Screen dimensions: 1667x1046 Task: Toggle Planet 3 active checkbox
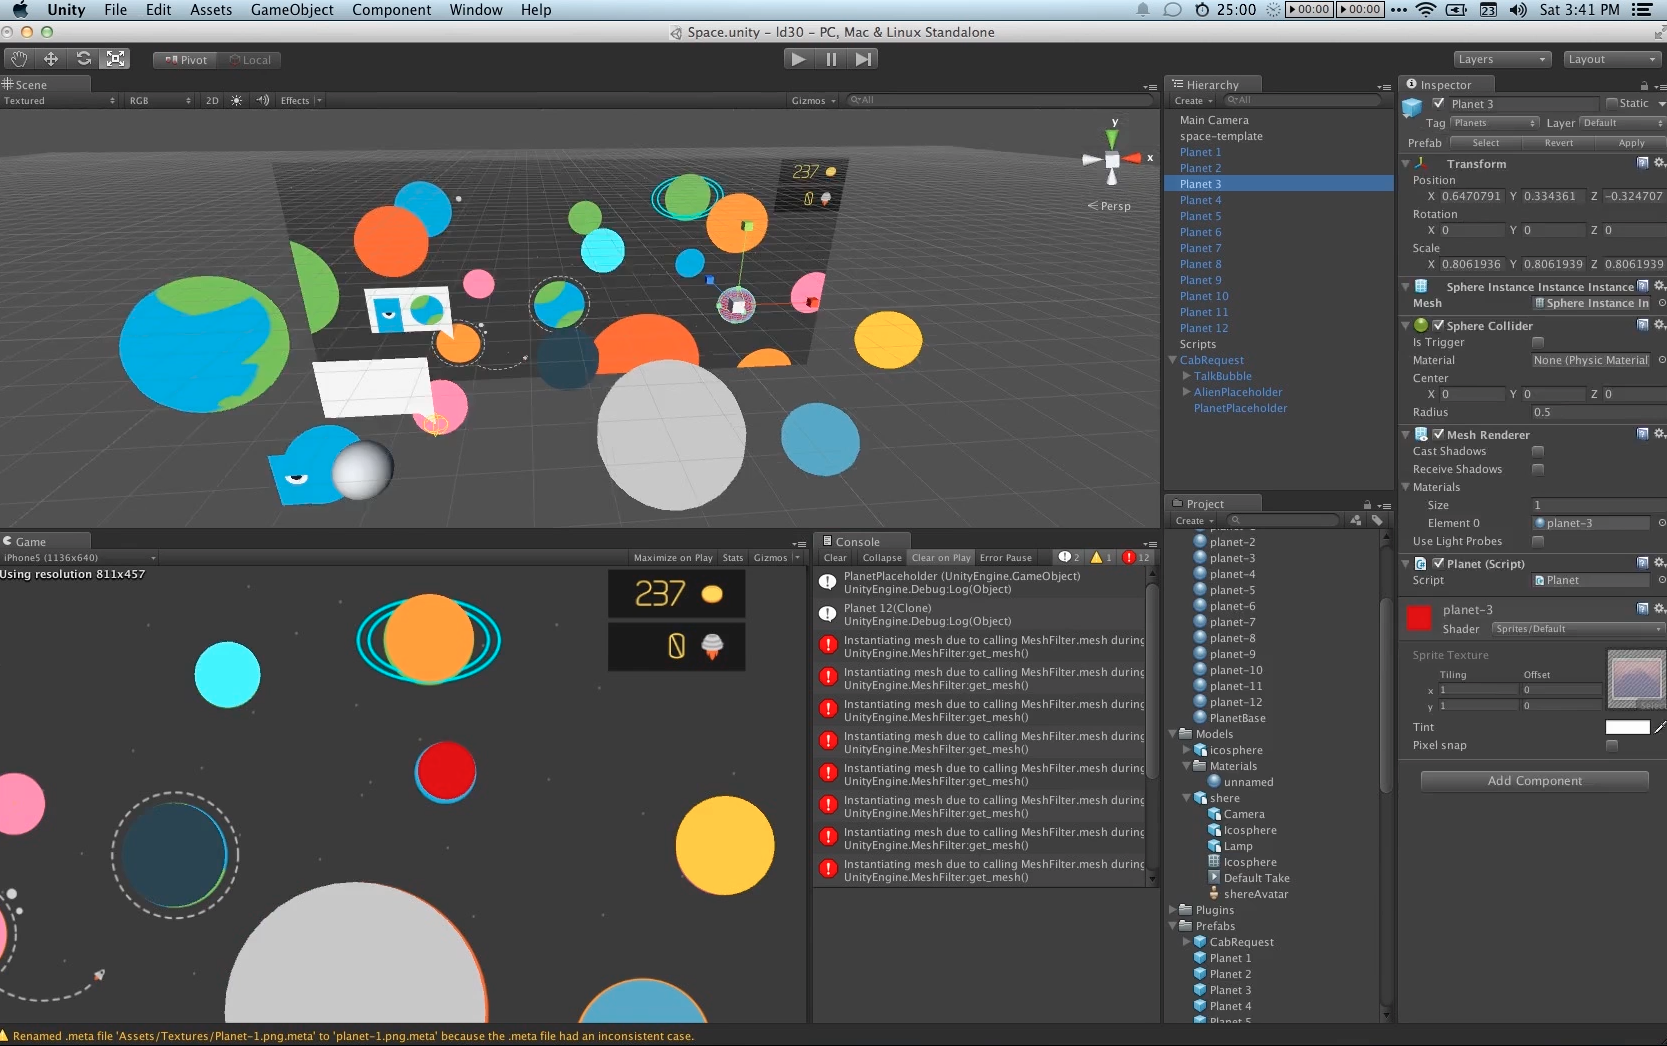point(1438,104)
